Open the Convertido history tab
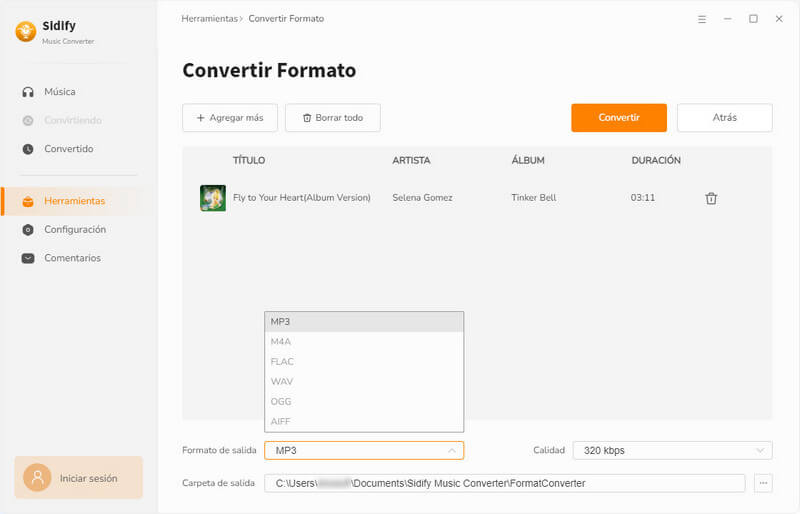Screen dimensions: 800x514 point(68,149)
